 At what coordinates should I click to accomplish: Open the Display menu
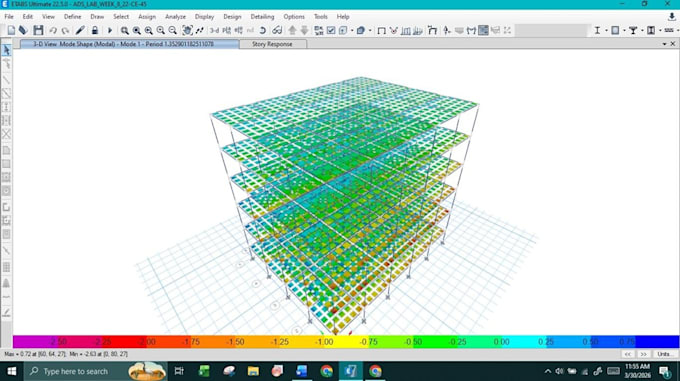tap(204, 16)
